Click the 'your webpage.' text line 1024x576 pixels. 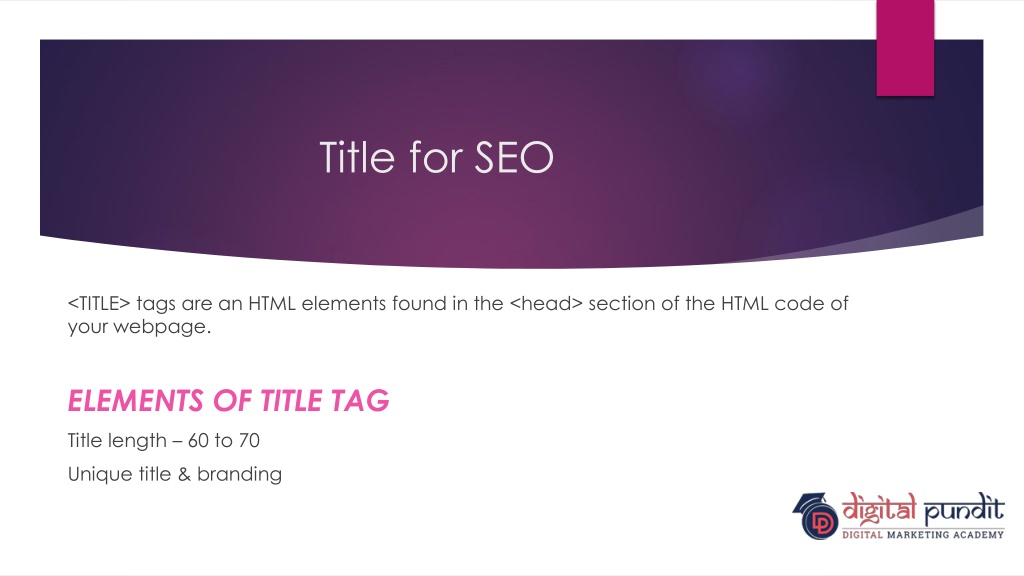click(140, 327)
